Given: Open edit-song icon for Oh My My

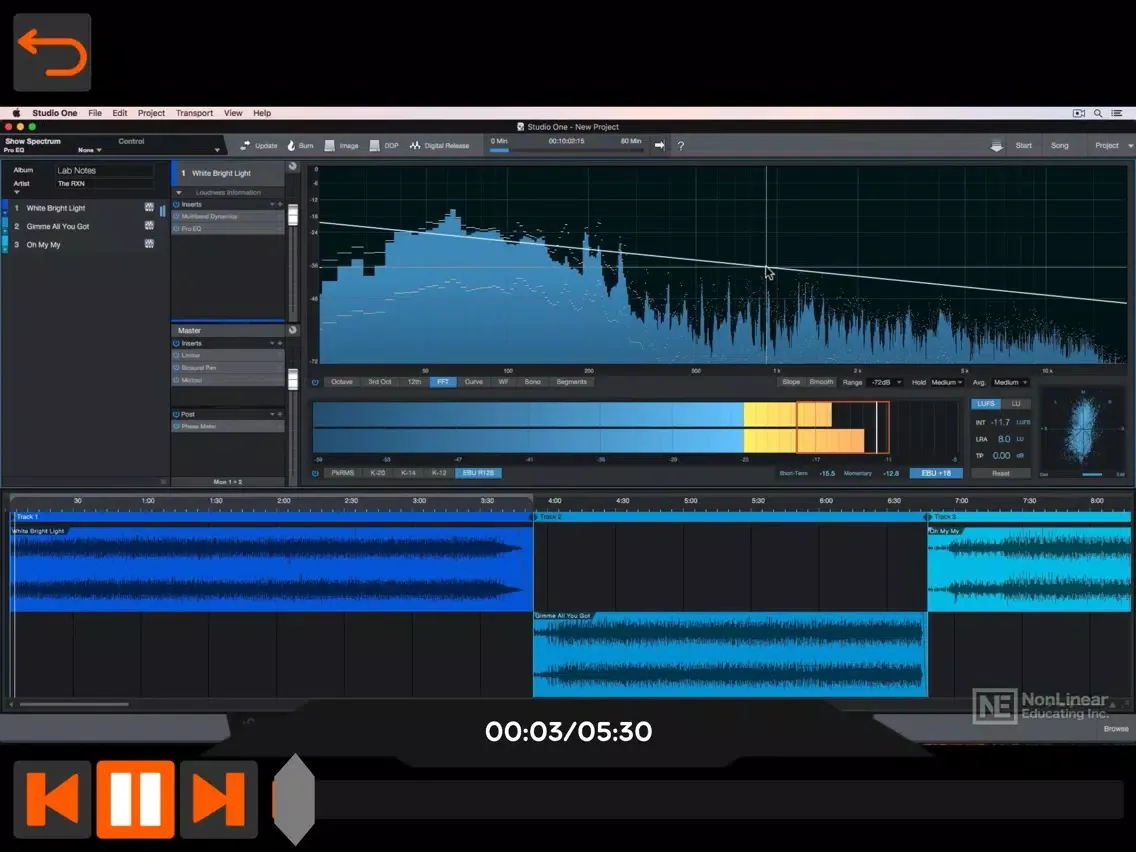Looking at the screenshot, I should pos(149,243).
